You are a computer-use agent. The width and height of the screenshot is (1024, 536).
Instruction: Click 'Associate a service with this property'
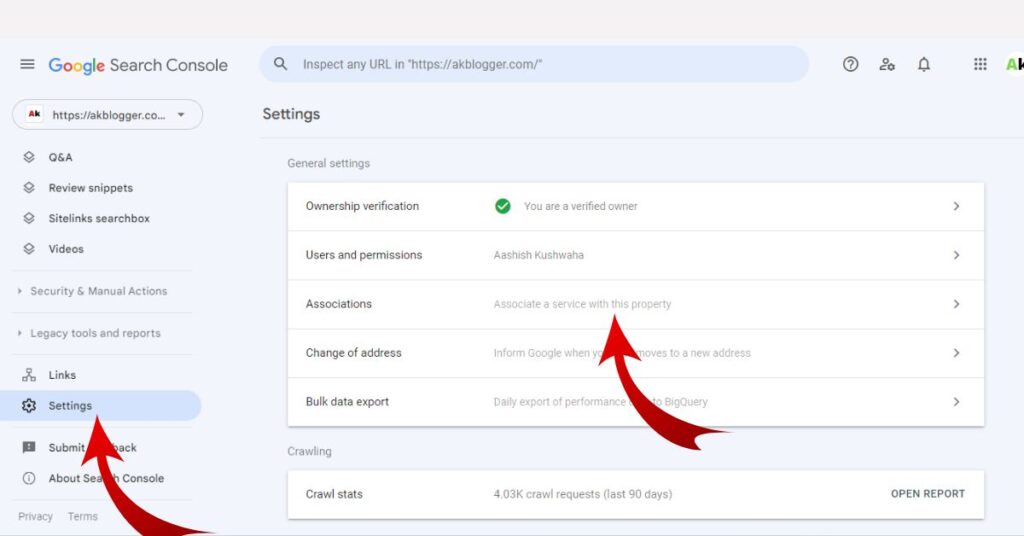pos(582,304)
